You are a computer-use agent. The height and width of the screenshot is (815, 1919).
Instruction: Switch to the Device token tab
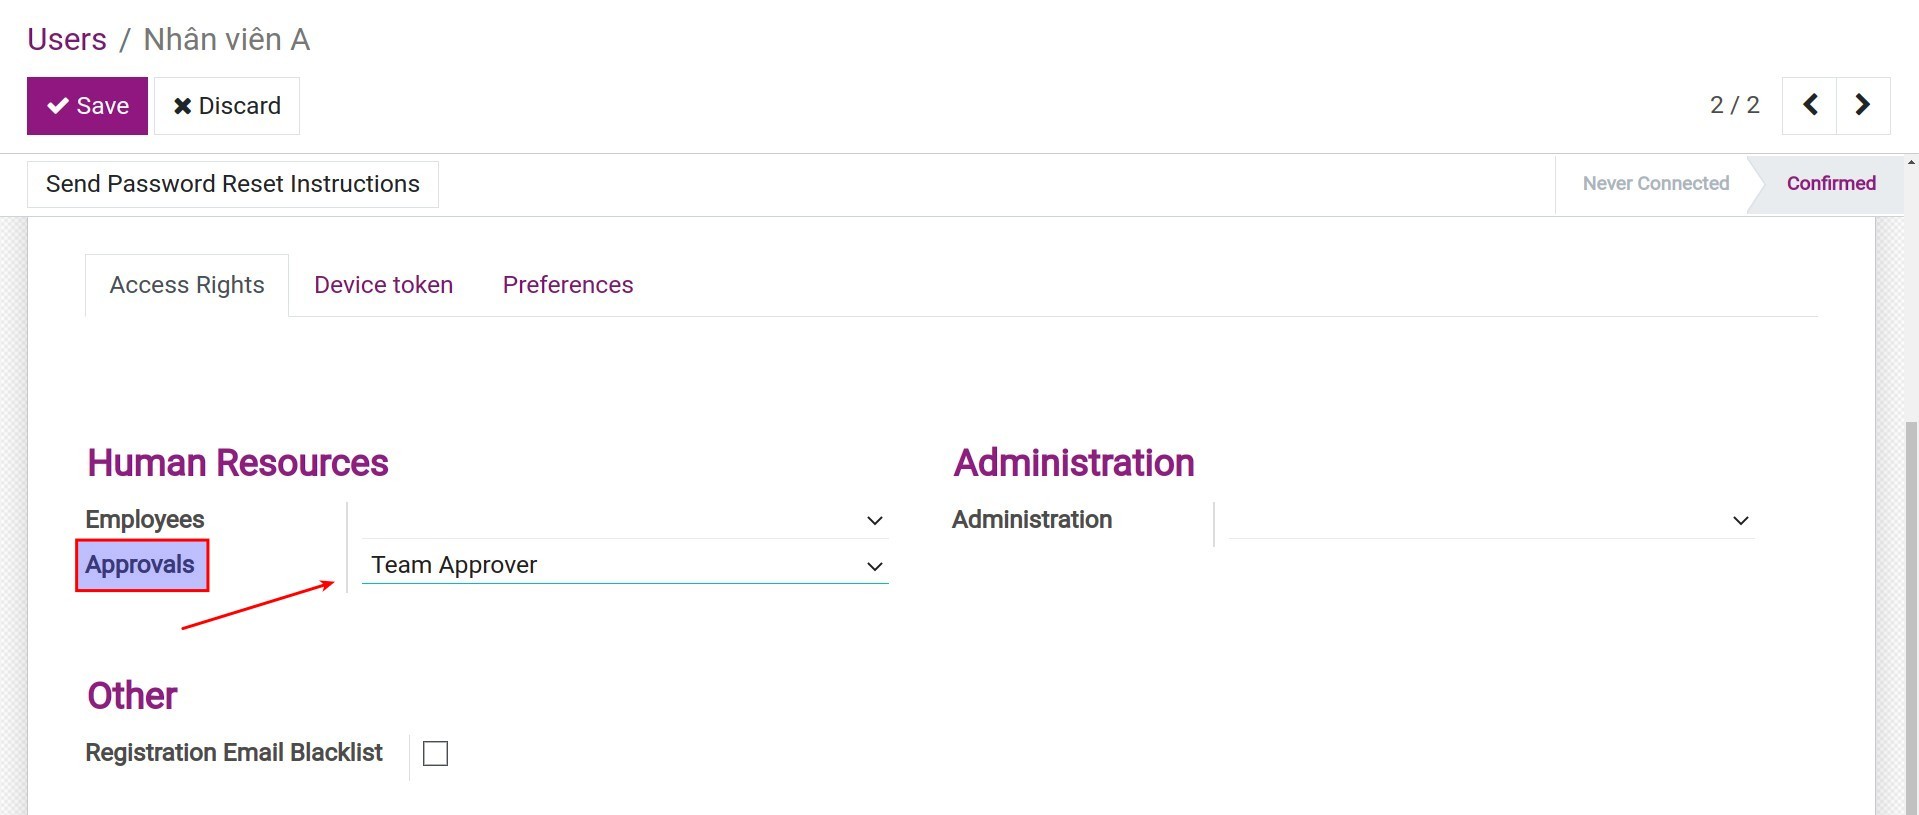(x=383, y=285)
